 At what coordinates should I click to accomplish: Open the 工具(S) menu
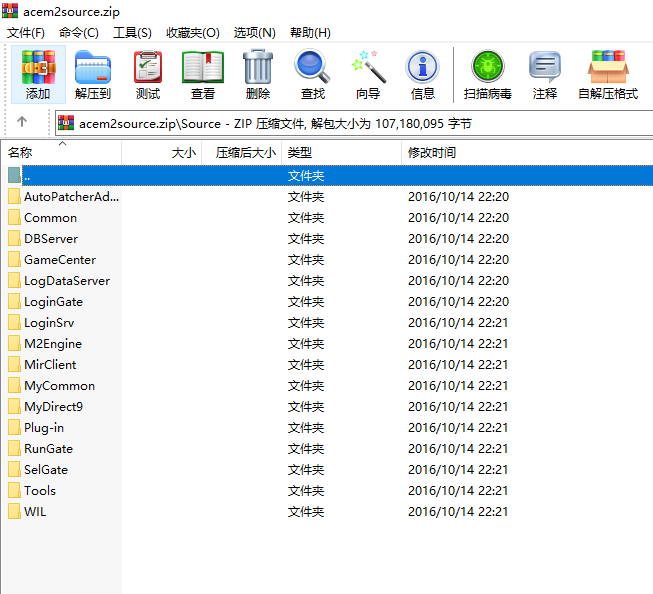tap(132, 33)
